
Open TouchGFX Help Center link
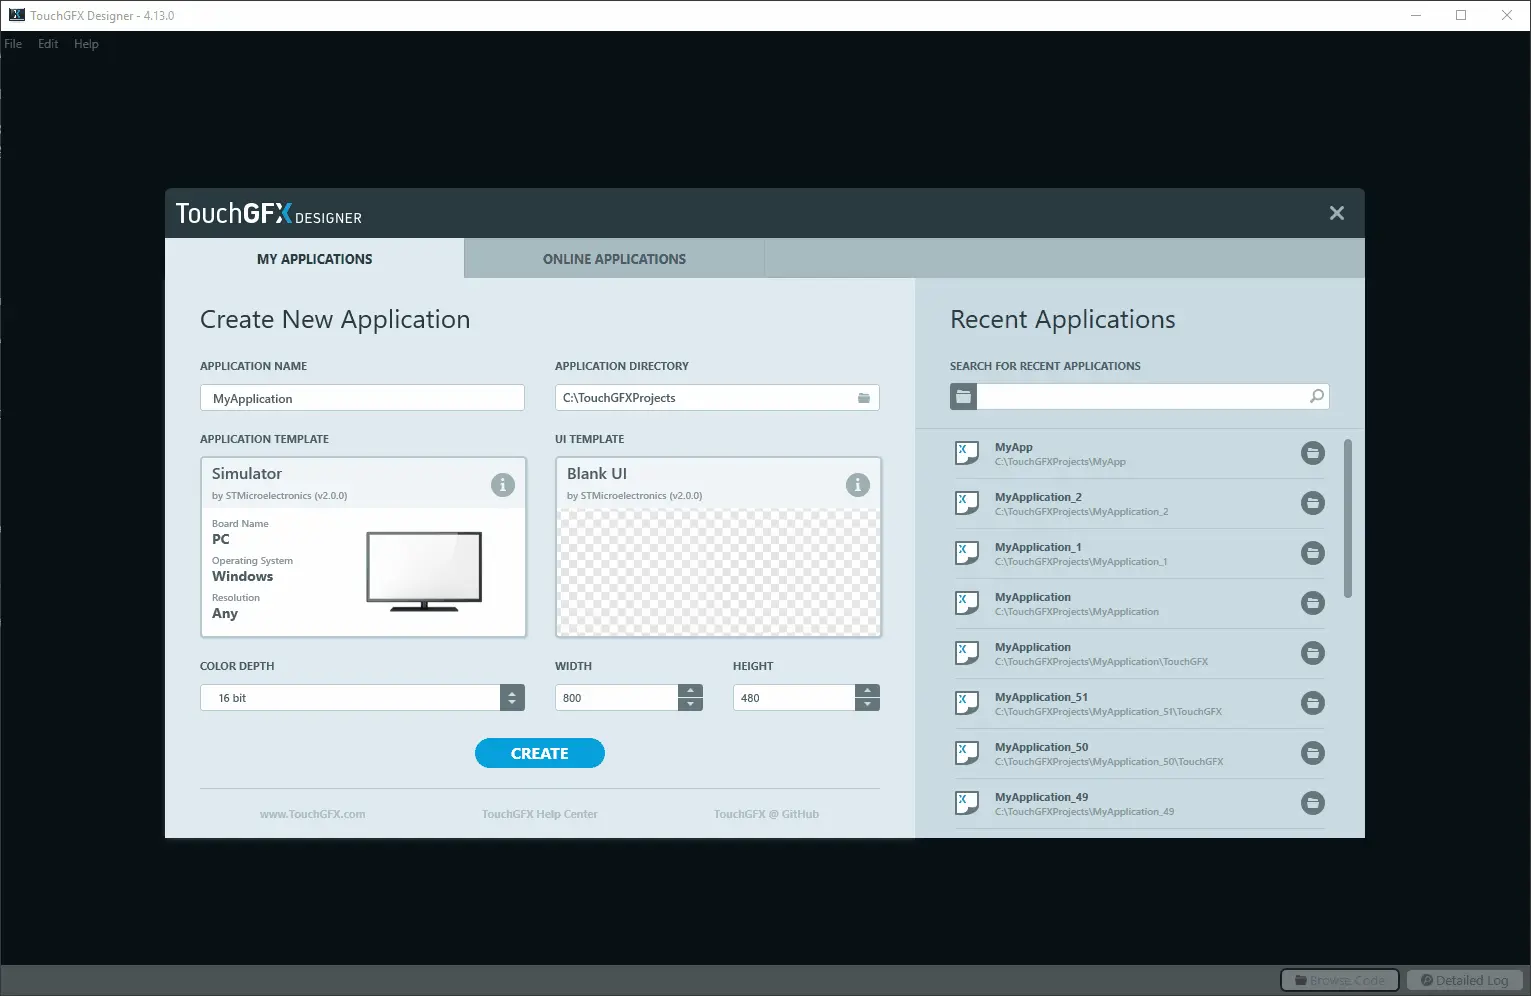click(x=539, y=814)
